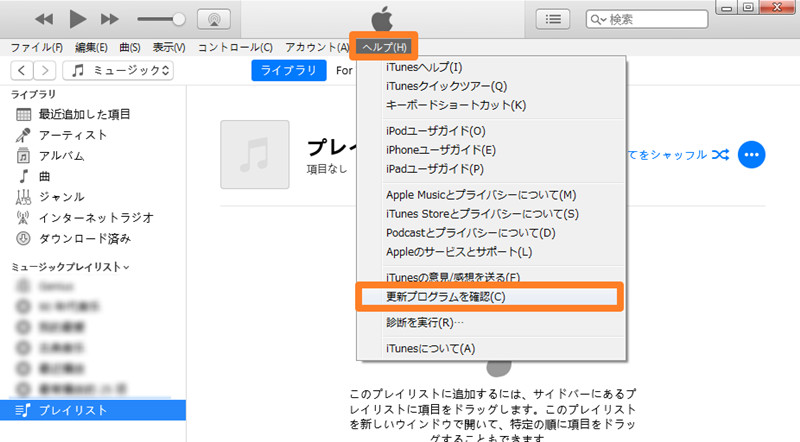Open the blue more options ellipsis button

(x=752, y=155)
